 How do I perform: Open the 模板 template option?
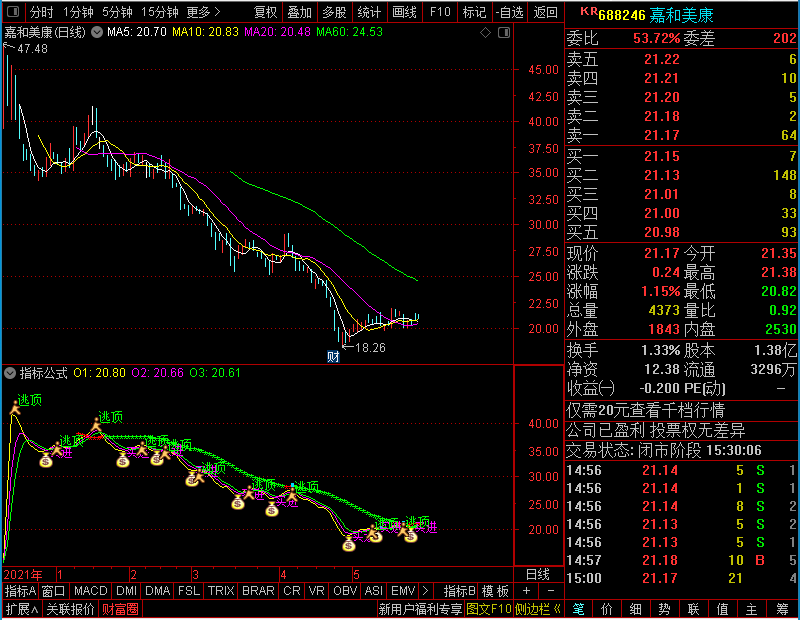point(495,591)
